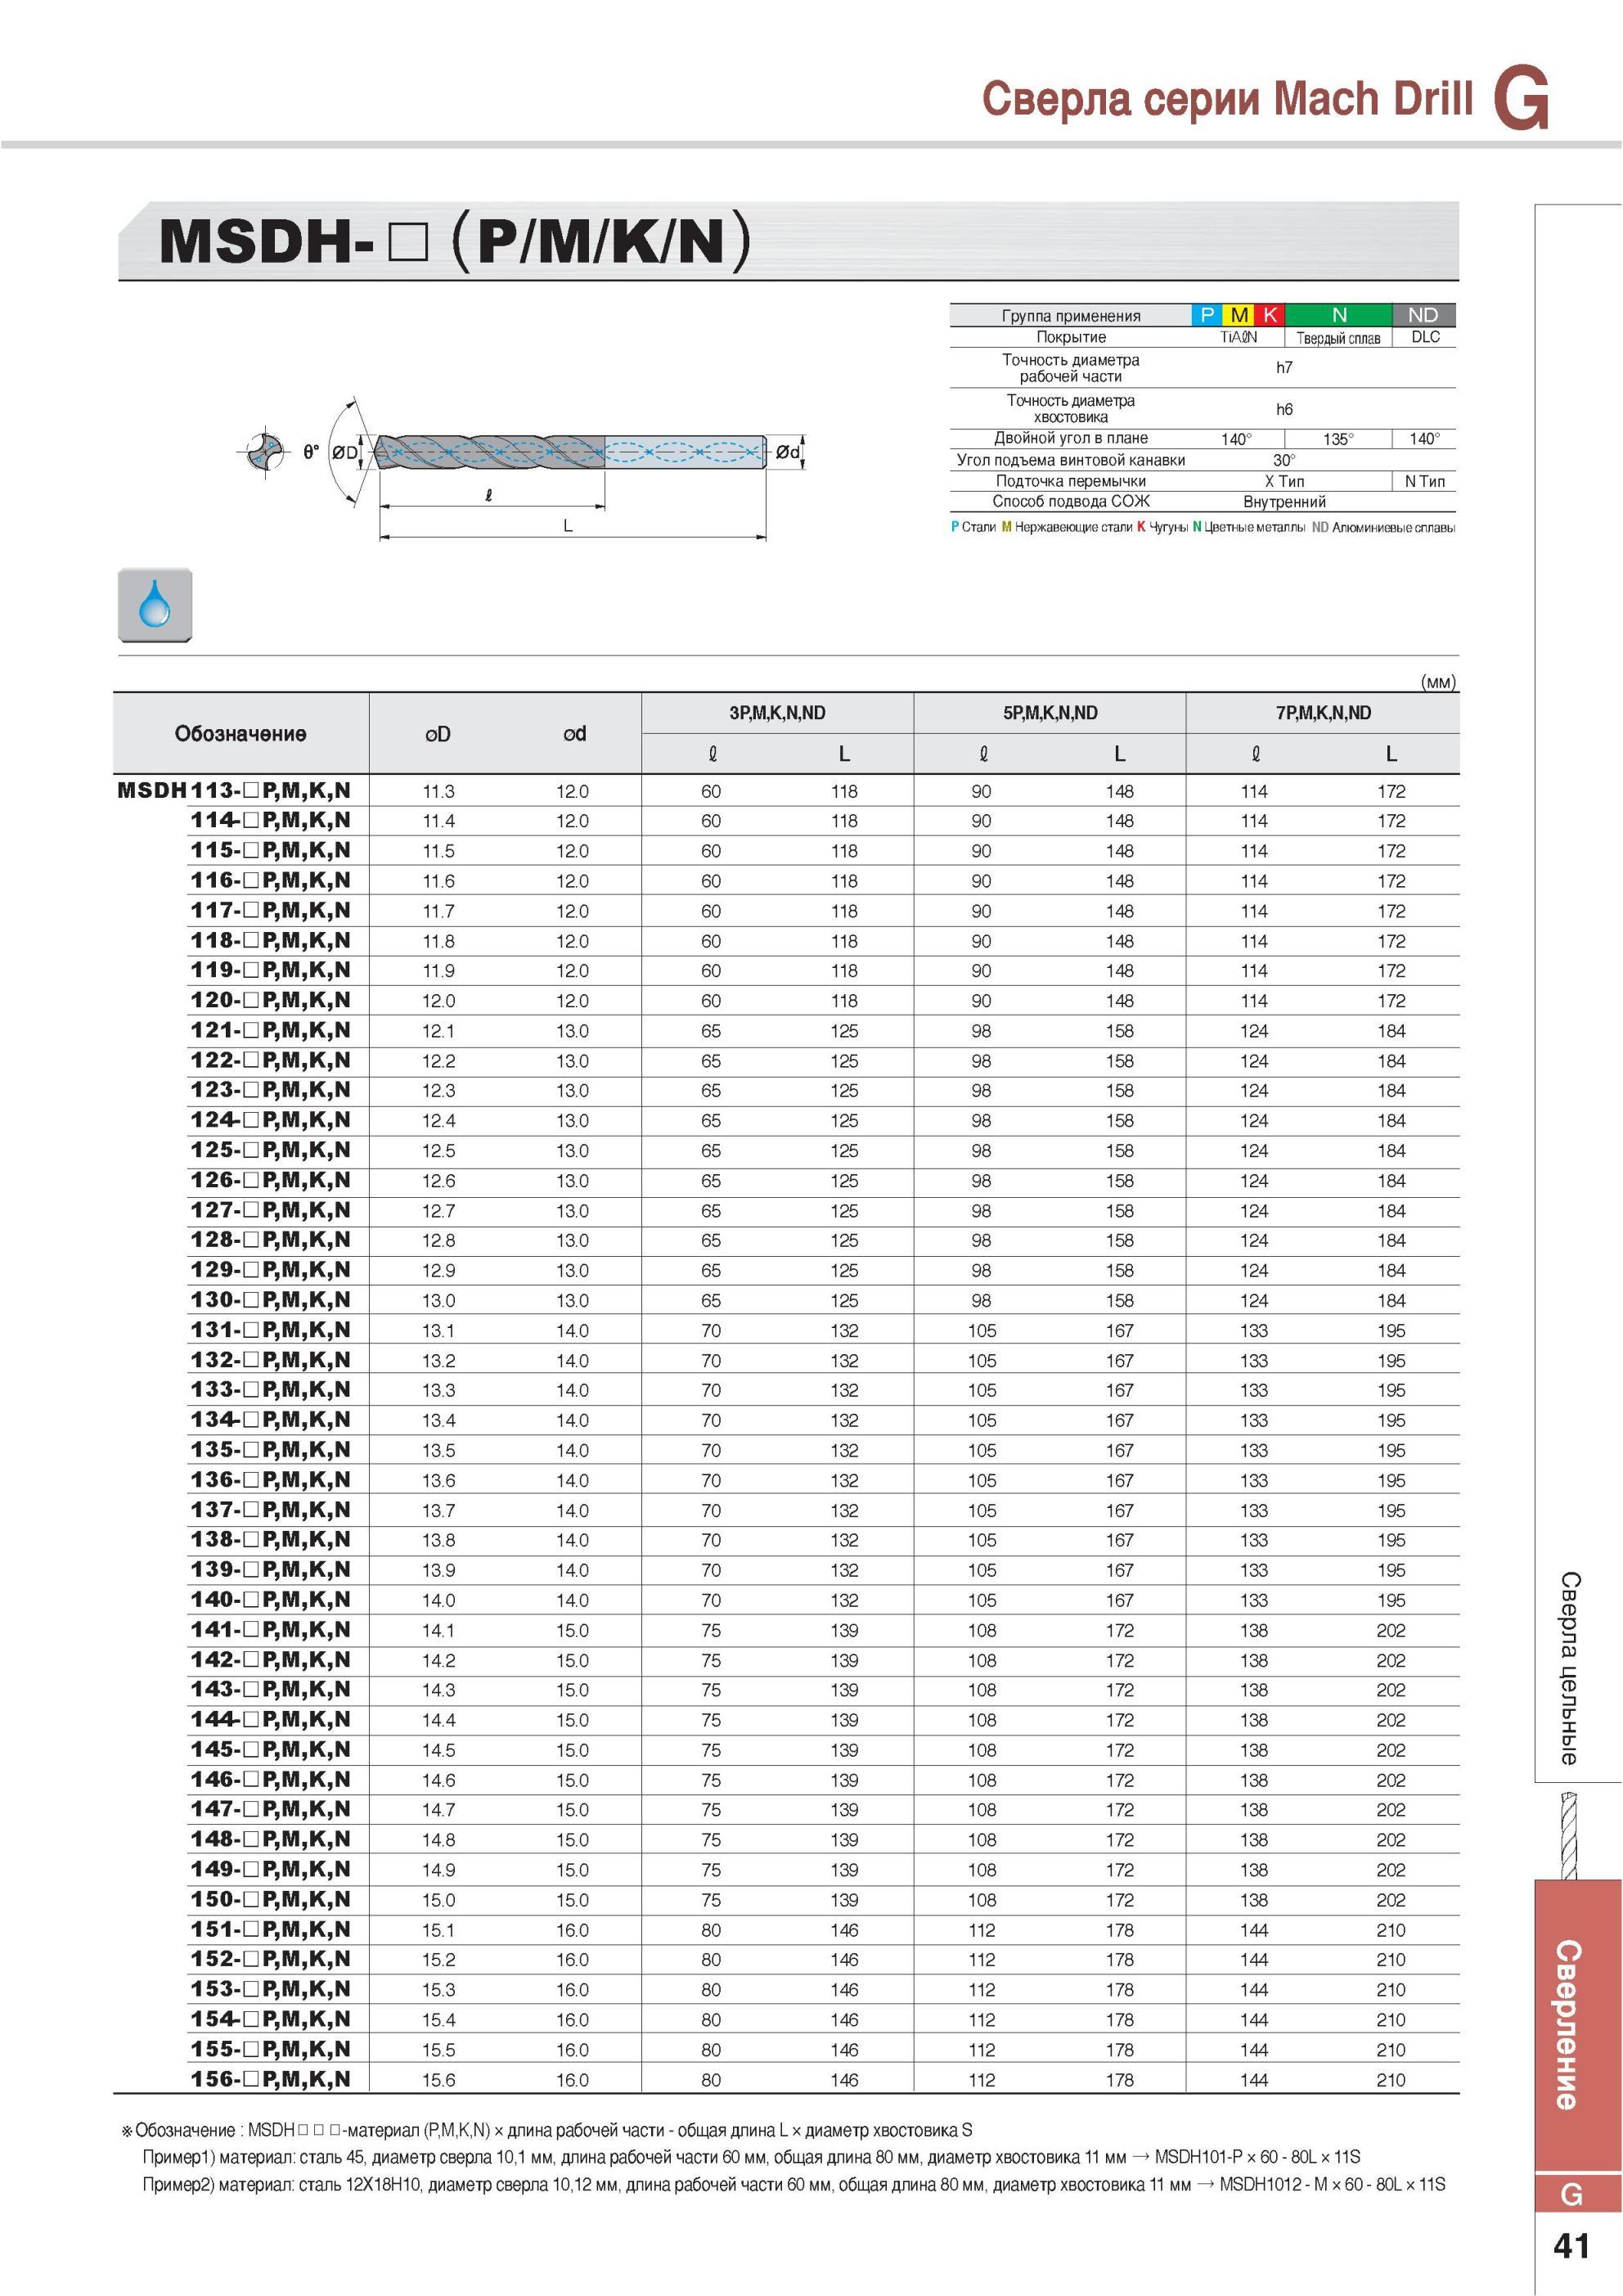This screenshot has width=1623, height=2296.
Task: Select the green N application group box
Action: (1339, 315)
